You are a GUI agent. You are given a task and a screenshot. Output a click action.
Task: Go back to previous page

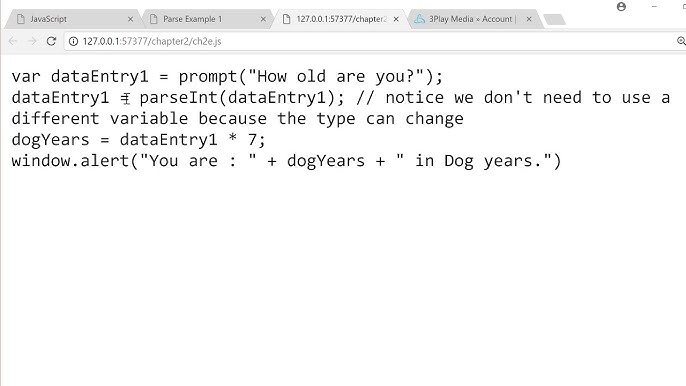[x=13, y=41]
